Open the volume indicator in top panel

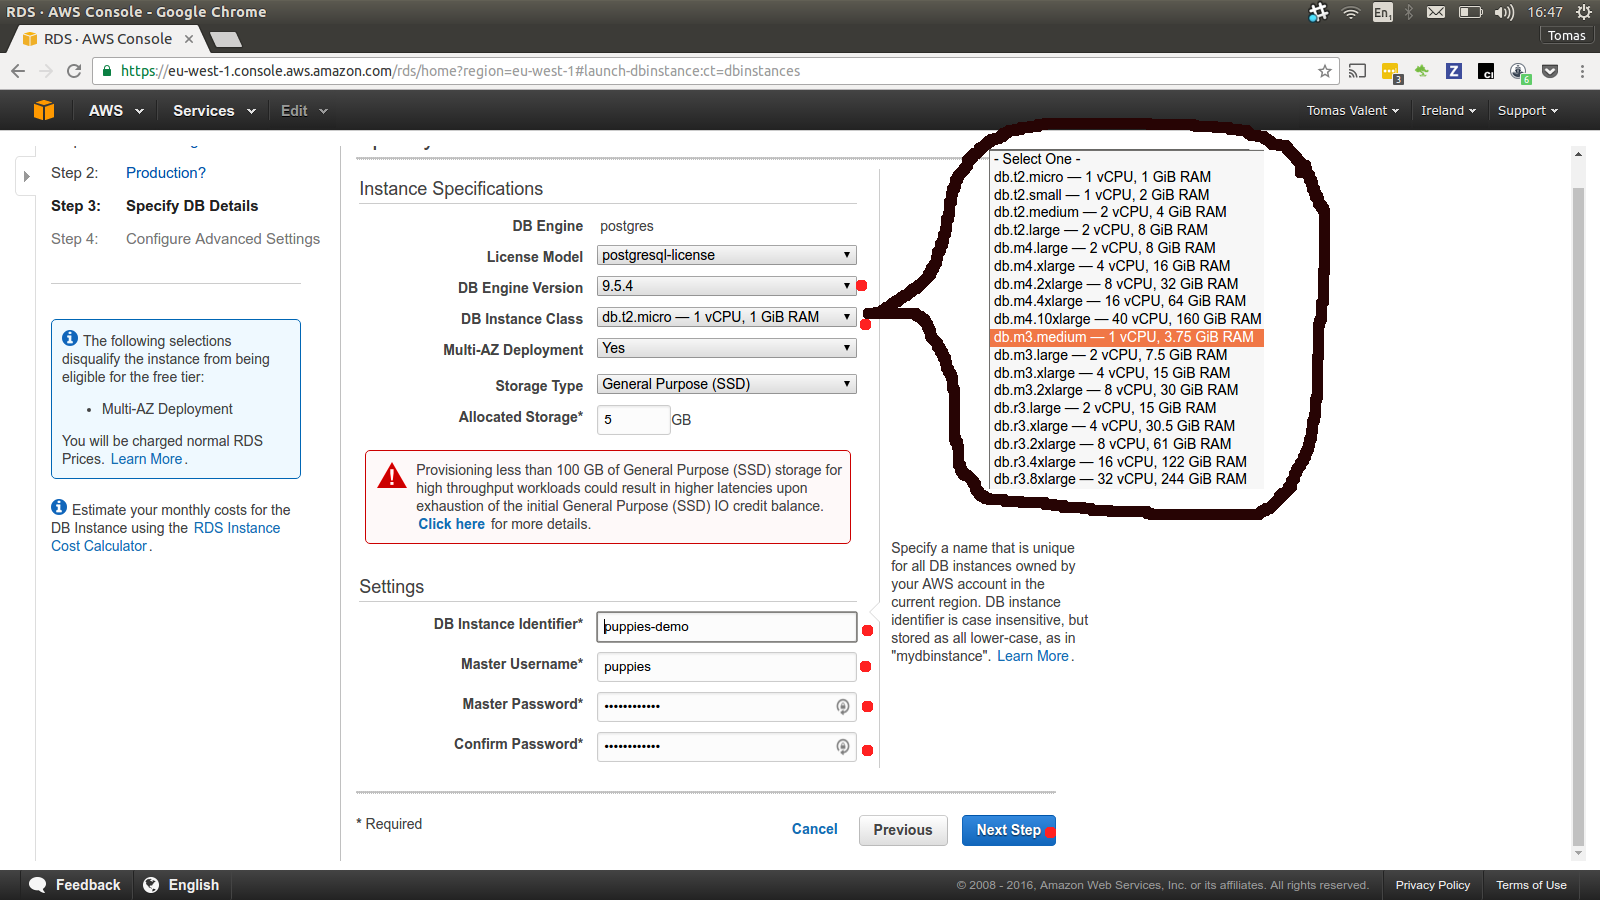point(1504,12)
